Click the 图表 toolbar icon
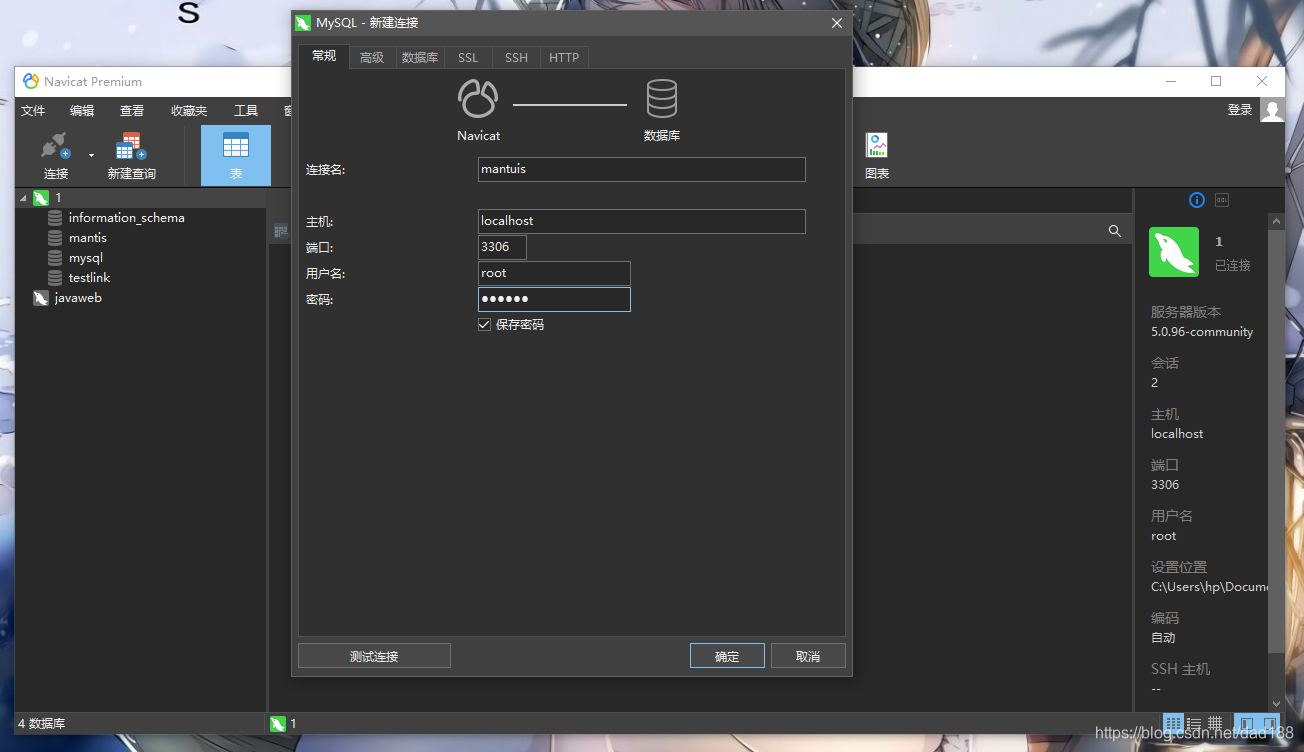 coord(877,146)
